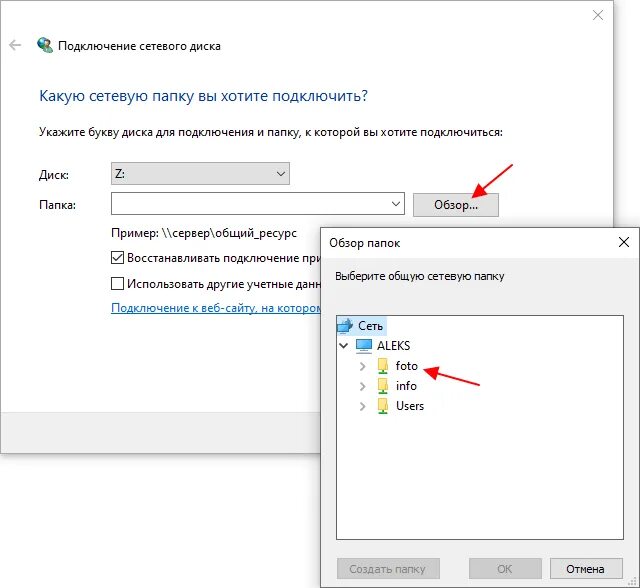
Task: Open the Диск drive letter dropdown
Action: click(x=200, y=173)
